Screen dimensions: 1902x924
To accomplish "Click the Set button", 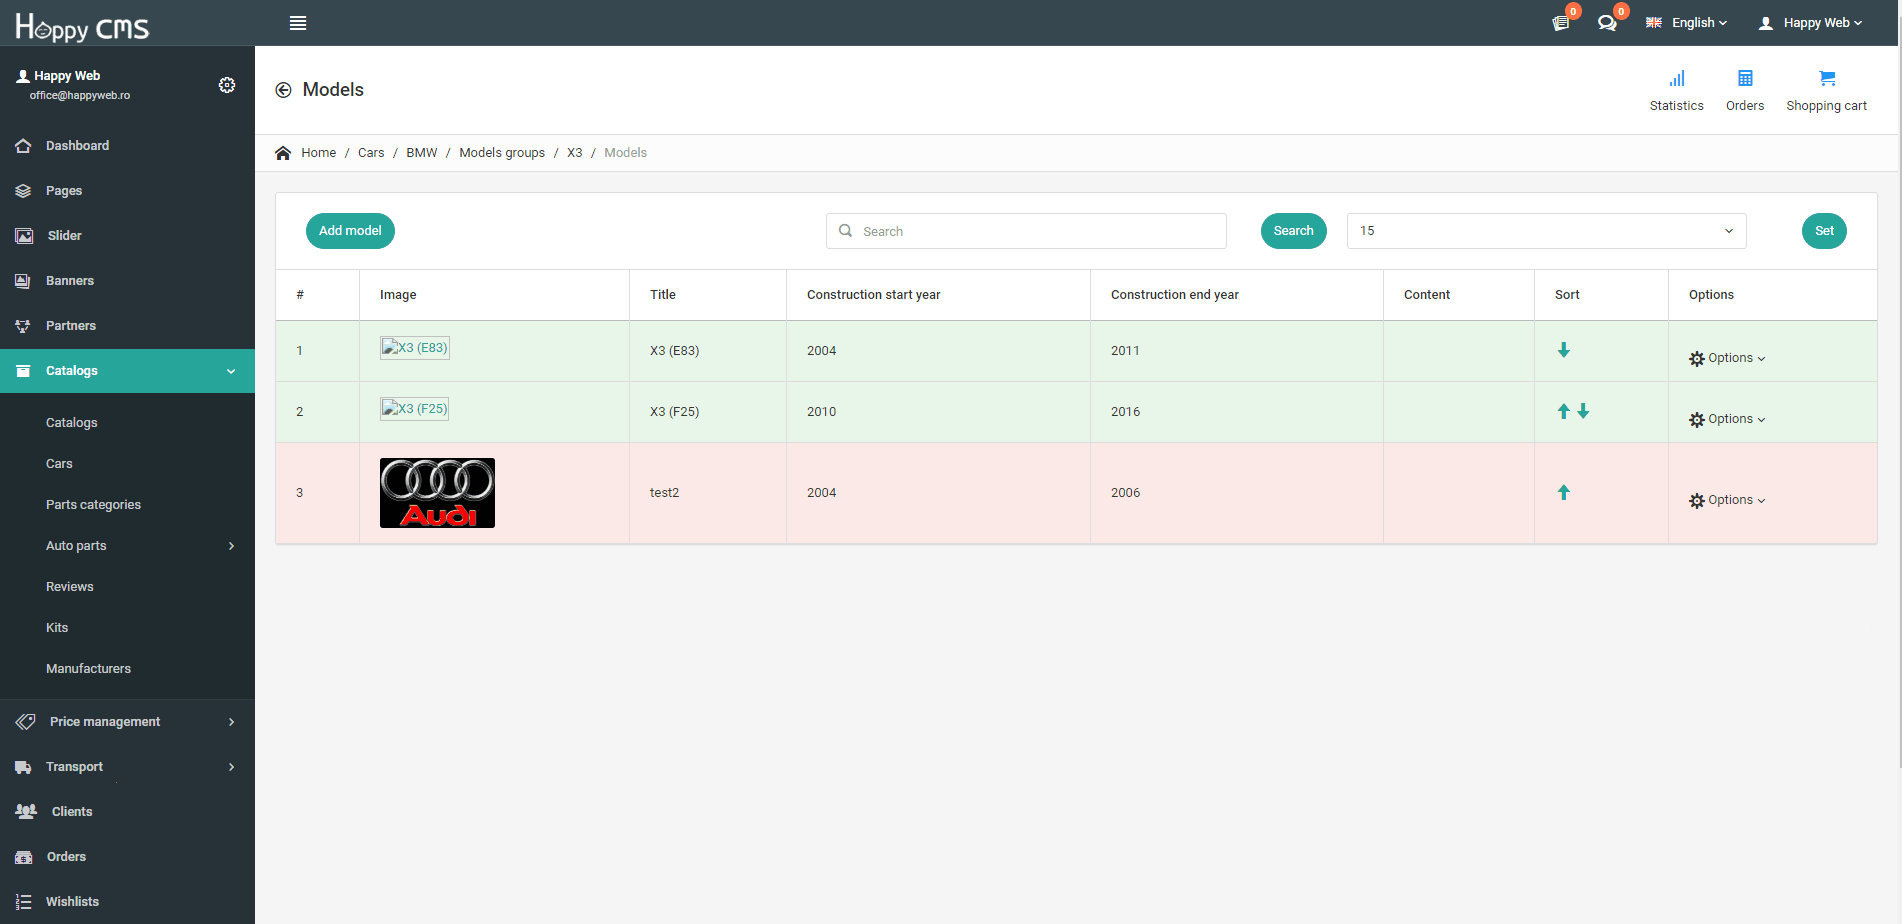I will point(1824,231).
